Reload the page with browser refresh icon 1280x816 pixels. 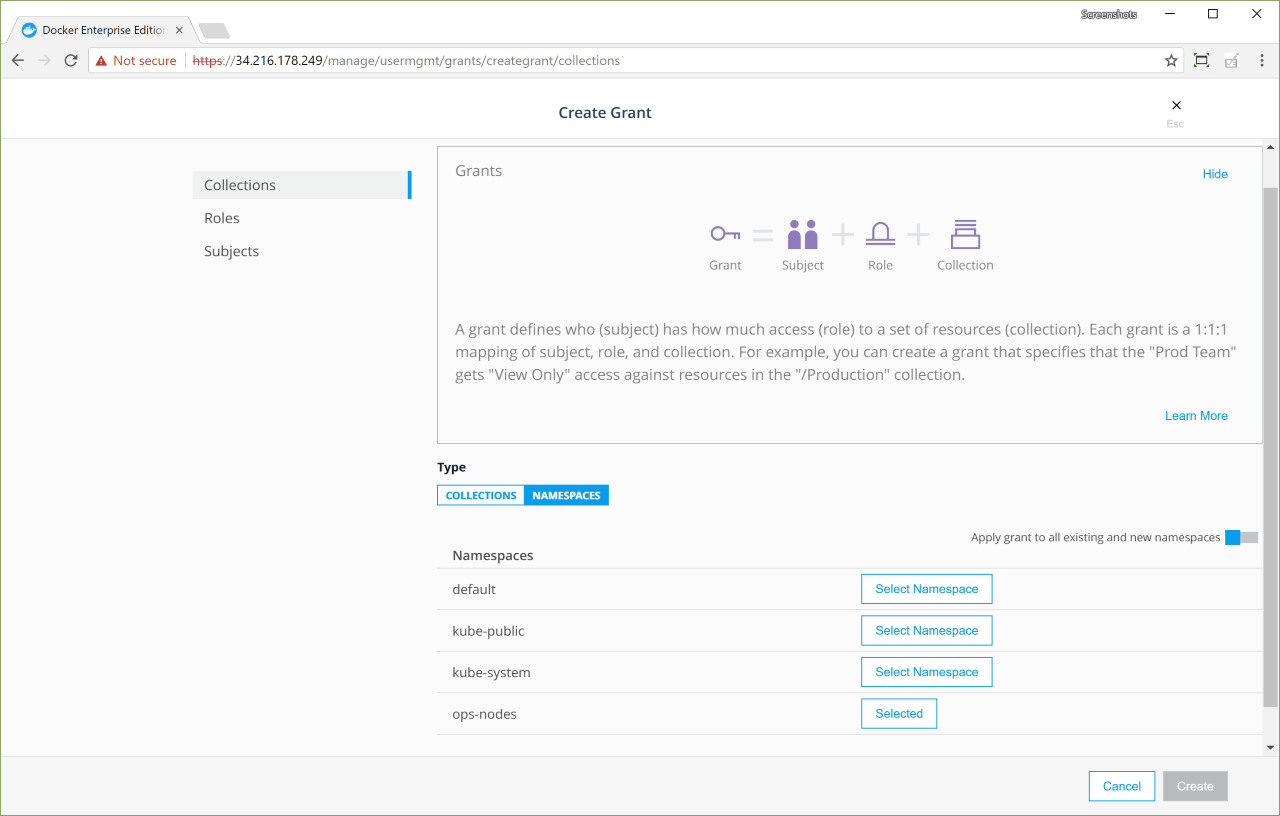tap(71, 61)
